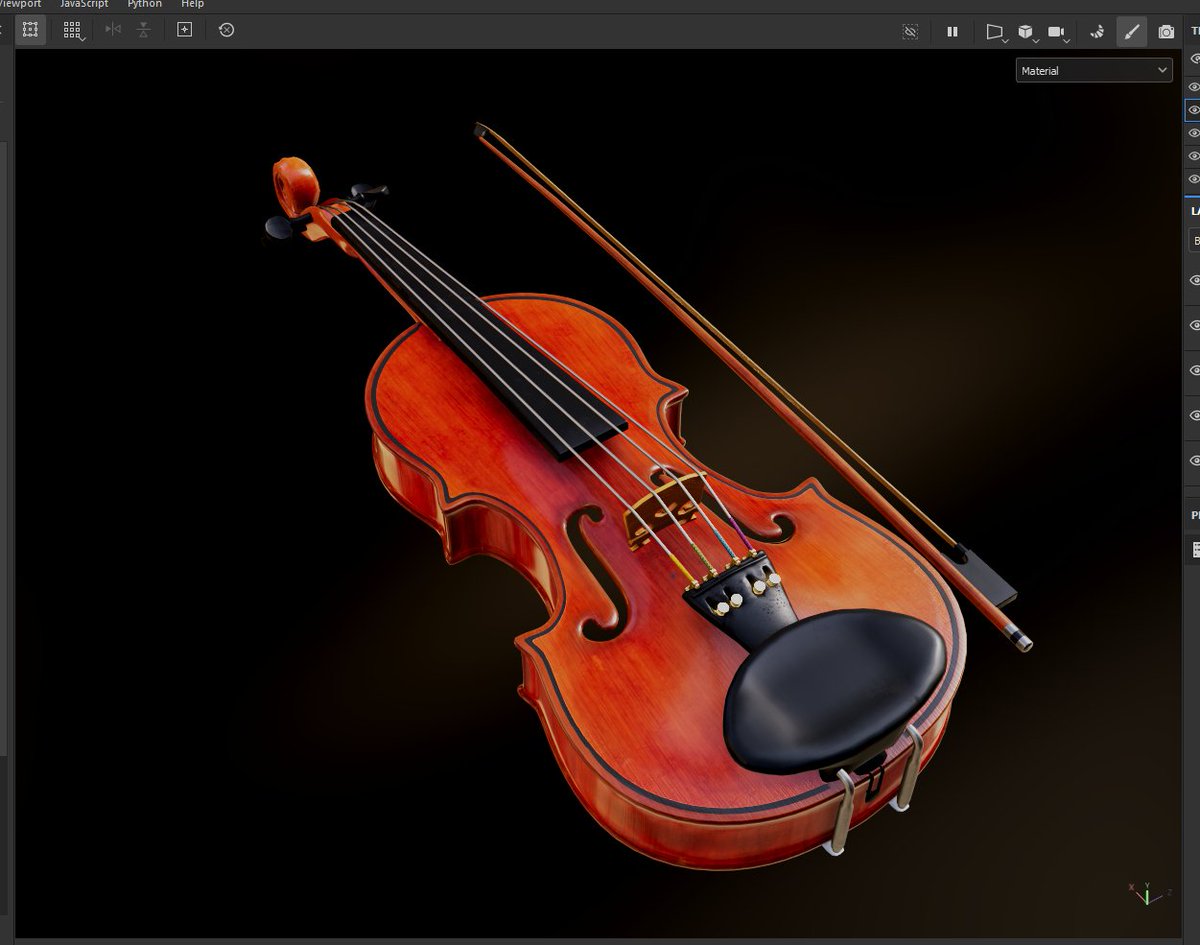Toggle eye of the blue-highlighted texture set row
Viewport: 1200px width, 945px height.
(x=1193, y=109)
